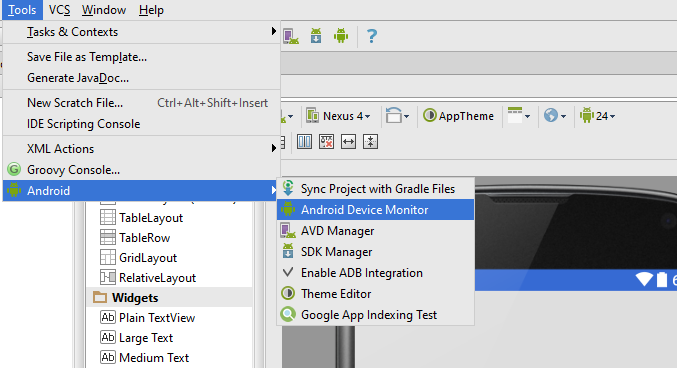The width and height of the screenshot is (677, 368).
Task: Click the Widgets folder icon
Action: click(x=100, y=297)
